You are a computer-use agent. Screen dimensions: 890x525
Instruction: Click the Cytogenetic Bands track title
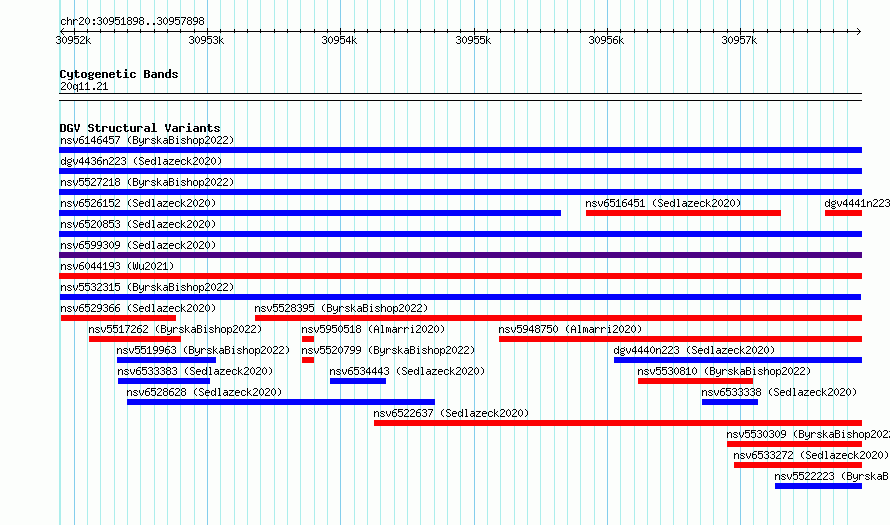(119, 74)
